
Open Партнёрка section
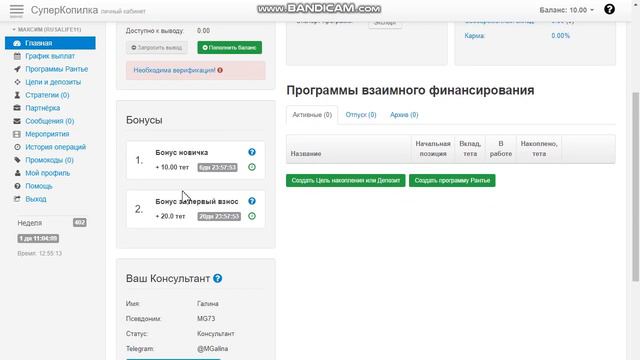point(42,108)
